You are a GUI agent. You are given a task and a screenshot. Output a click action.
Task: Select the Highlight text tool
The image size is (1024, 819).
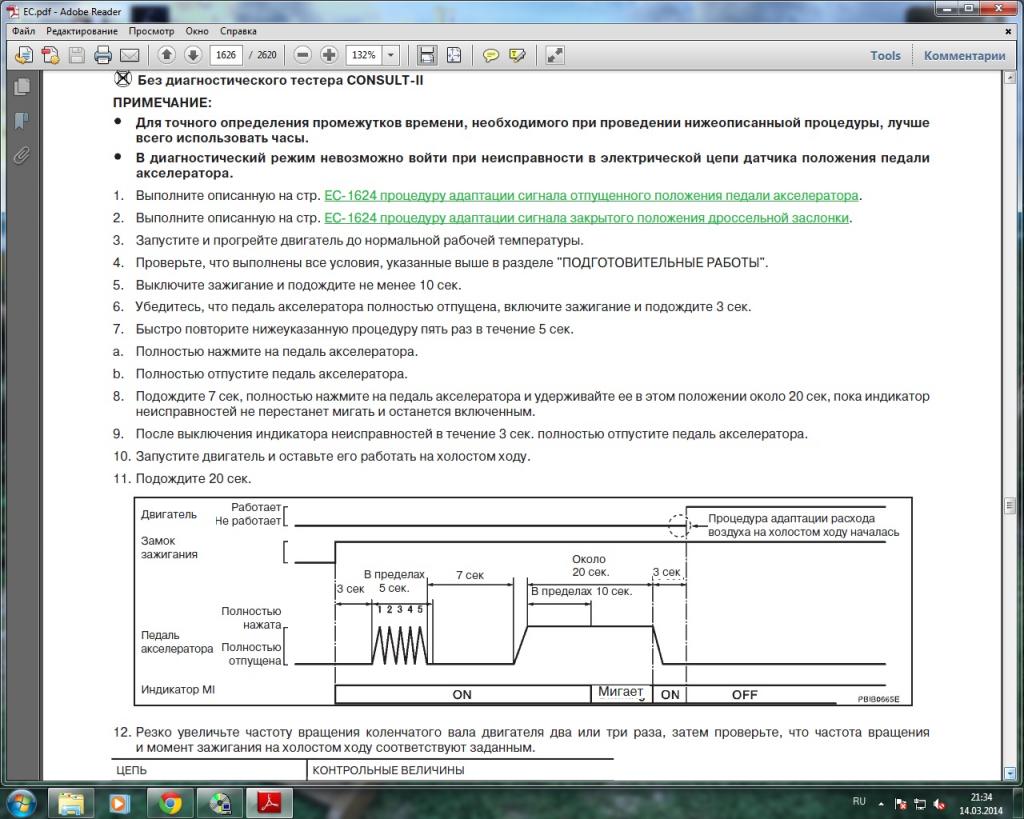tap(517, 55)
